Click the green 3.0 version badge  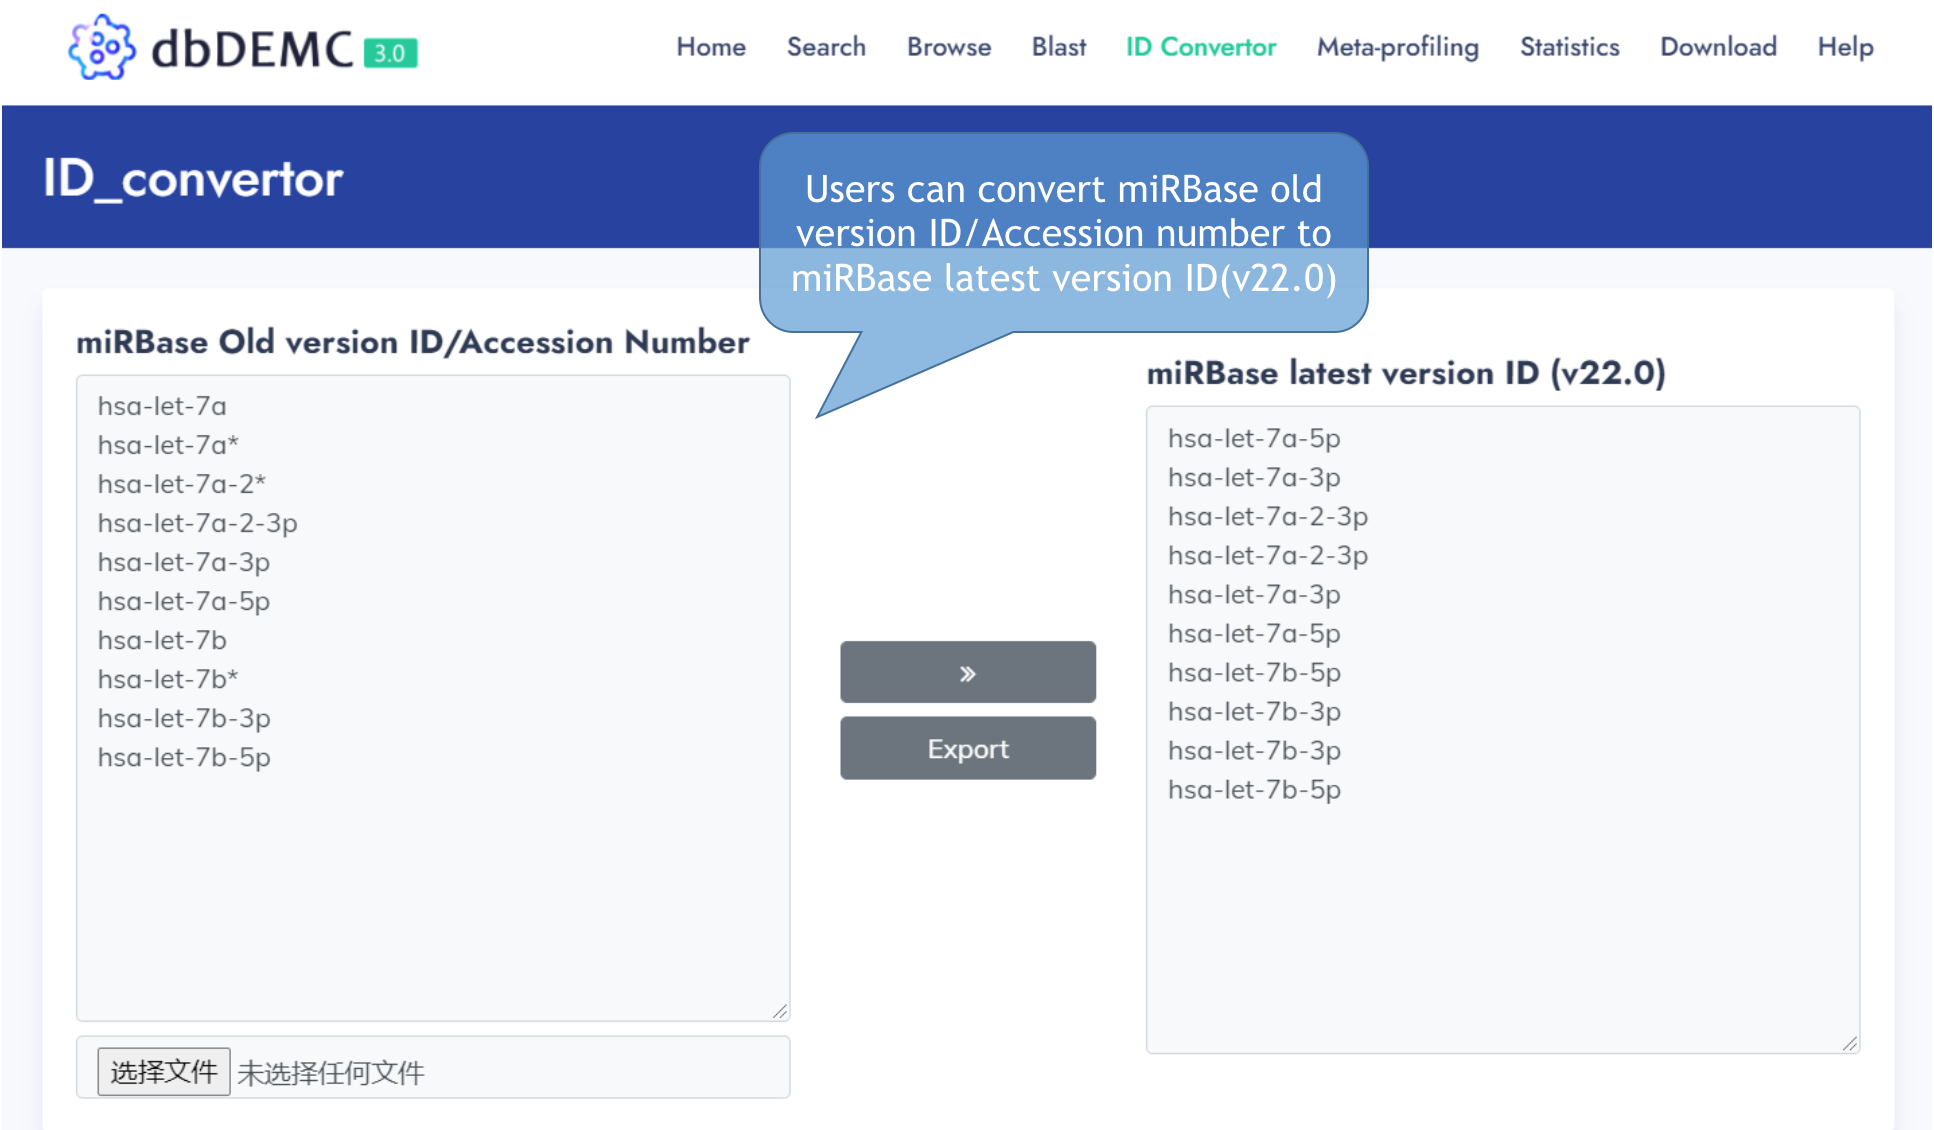coord(390,53)
